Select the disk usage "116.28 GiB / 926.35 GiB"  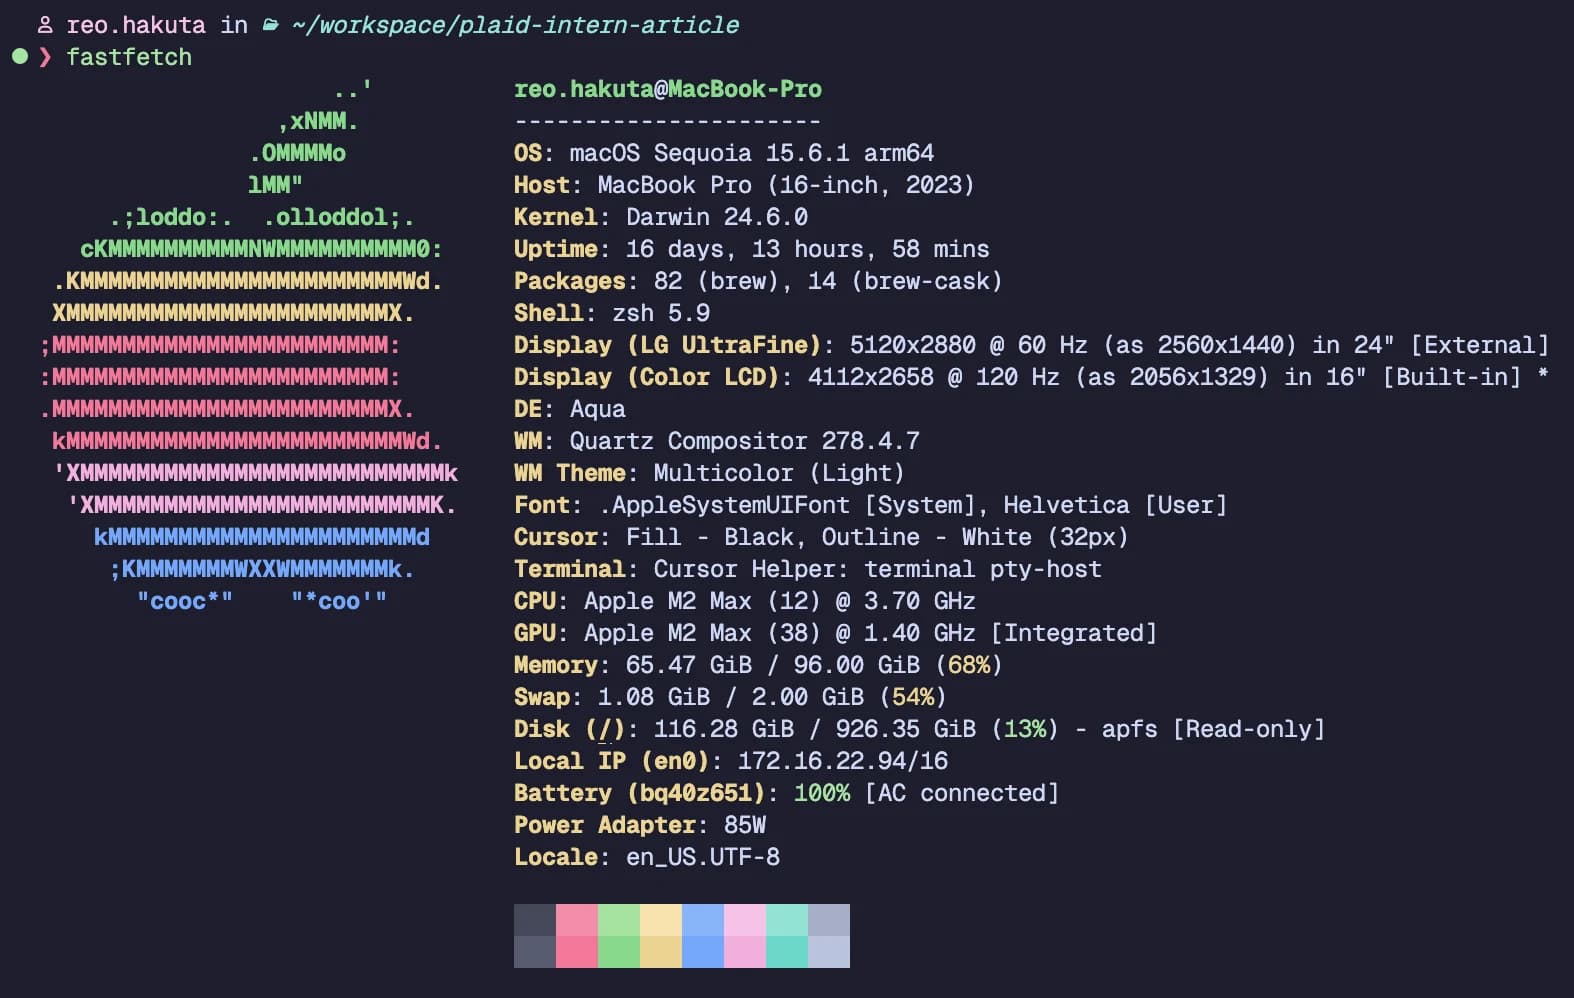pos(815,729)
